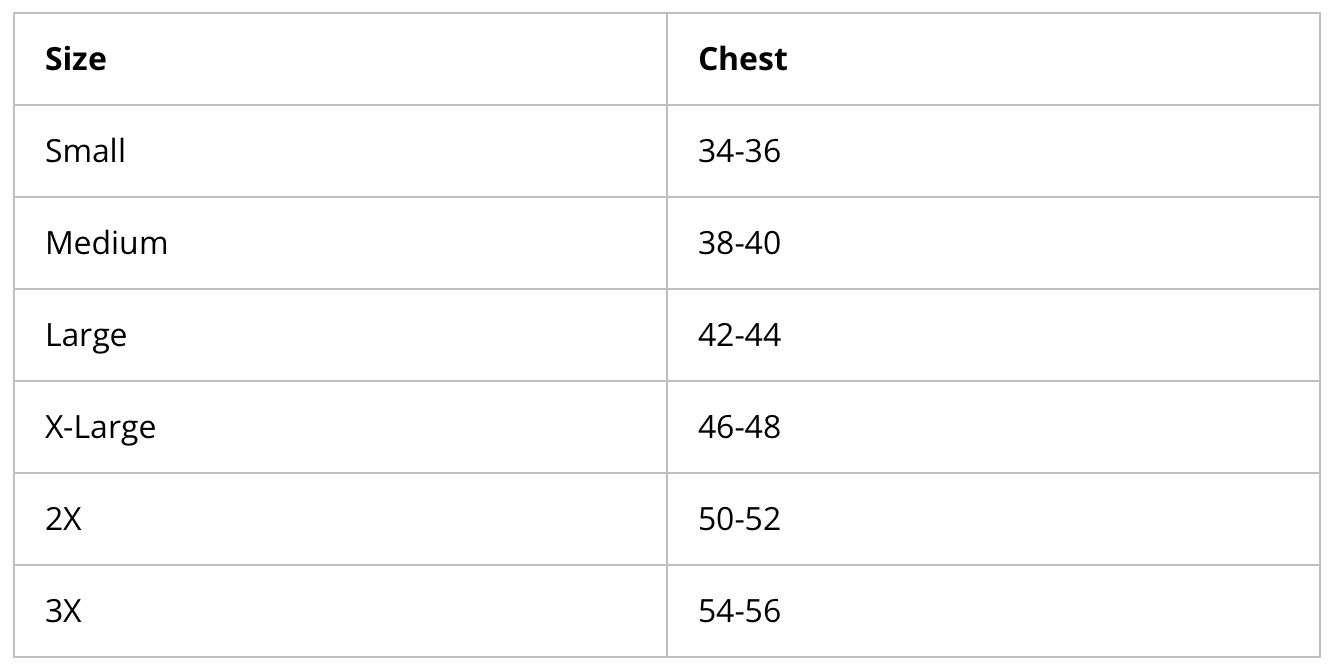Click the word Small in table
Screen dimensions: 1338x670
pos(86,152)
